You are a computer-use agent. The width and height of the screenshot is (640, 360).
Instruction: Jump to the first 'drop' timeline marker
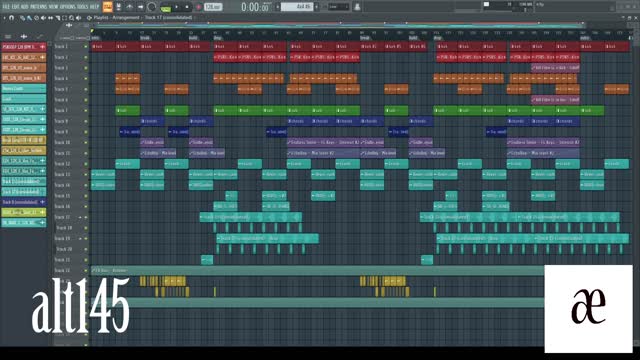pyautogui.click(x=217, y=38)
